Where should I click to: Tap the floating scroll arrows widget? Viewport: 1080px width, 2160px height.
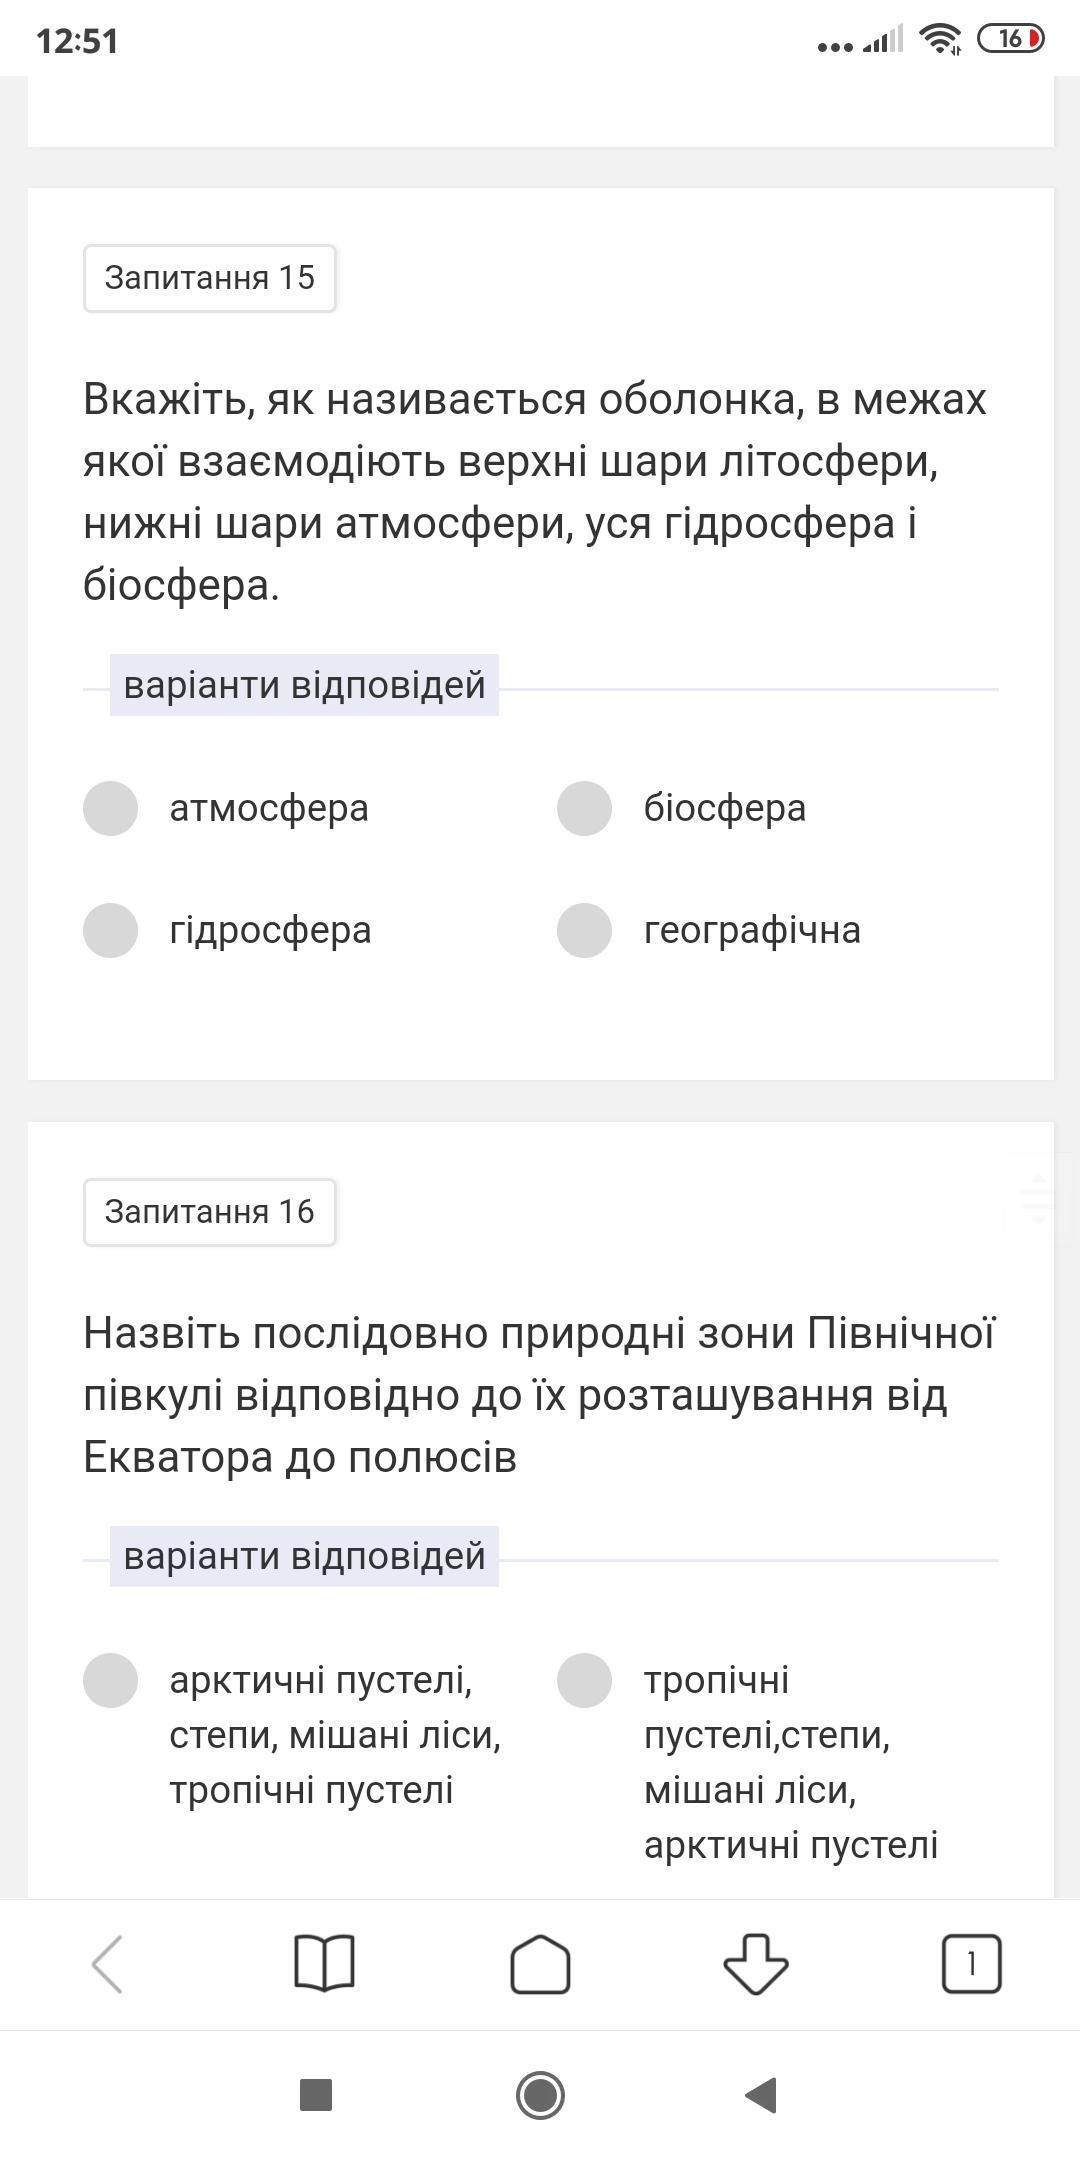pos(1038,1198)
